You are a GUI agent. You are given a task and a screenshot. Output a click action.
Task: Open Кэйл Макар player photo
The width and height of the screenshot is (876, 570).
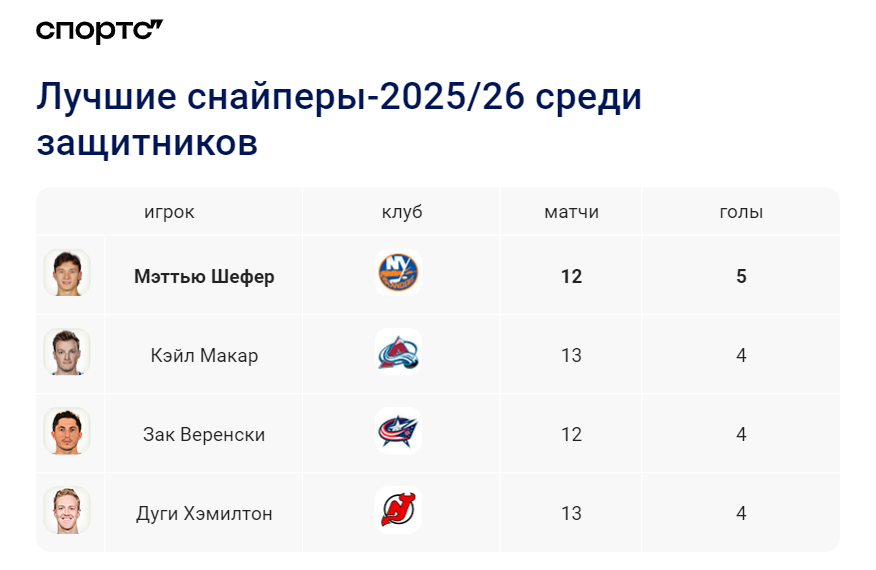[x=67, y=352]
